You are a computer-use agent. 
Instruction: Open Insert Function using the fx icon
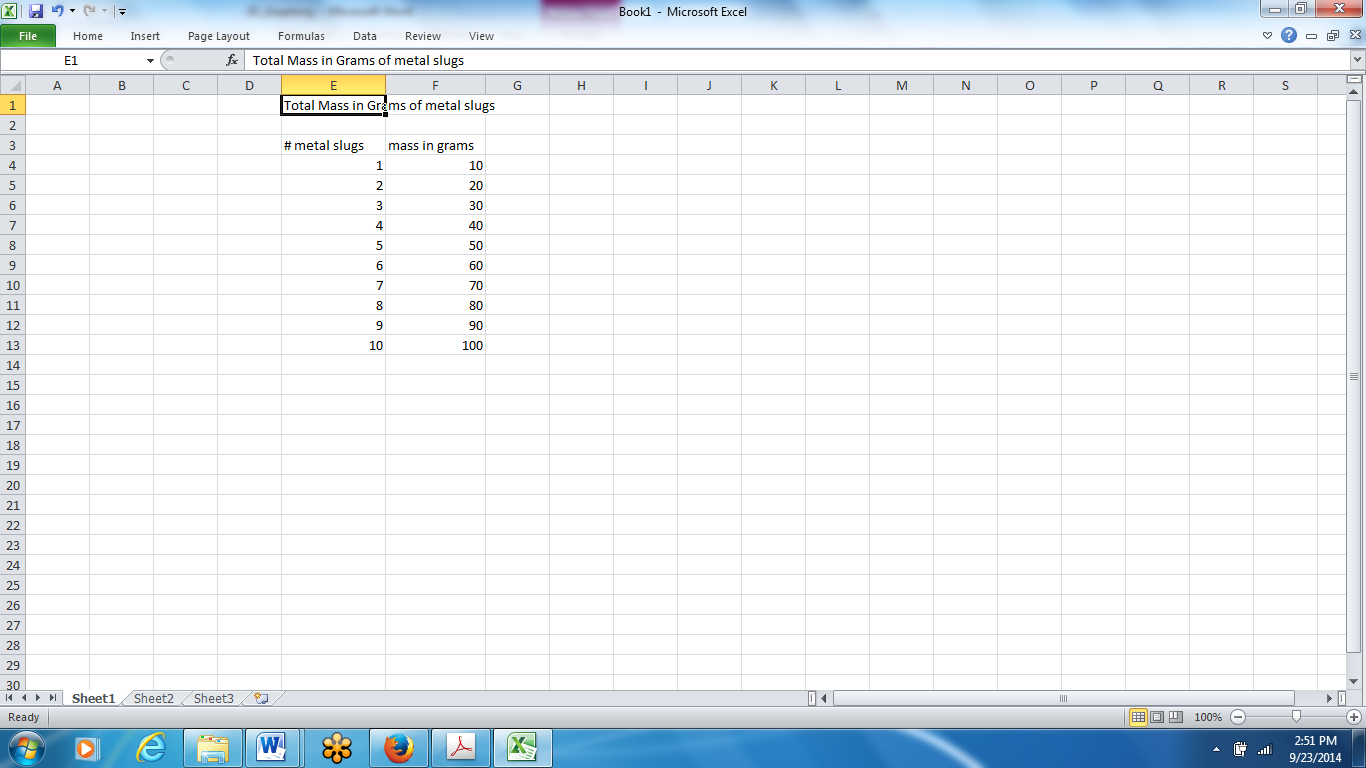click(232, 60)
